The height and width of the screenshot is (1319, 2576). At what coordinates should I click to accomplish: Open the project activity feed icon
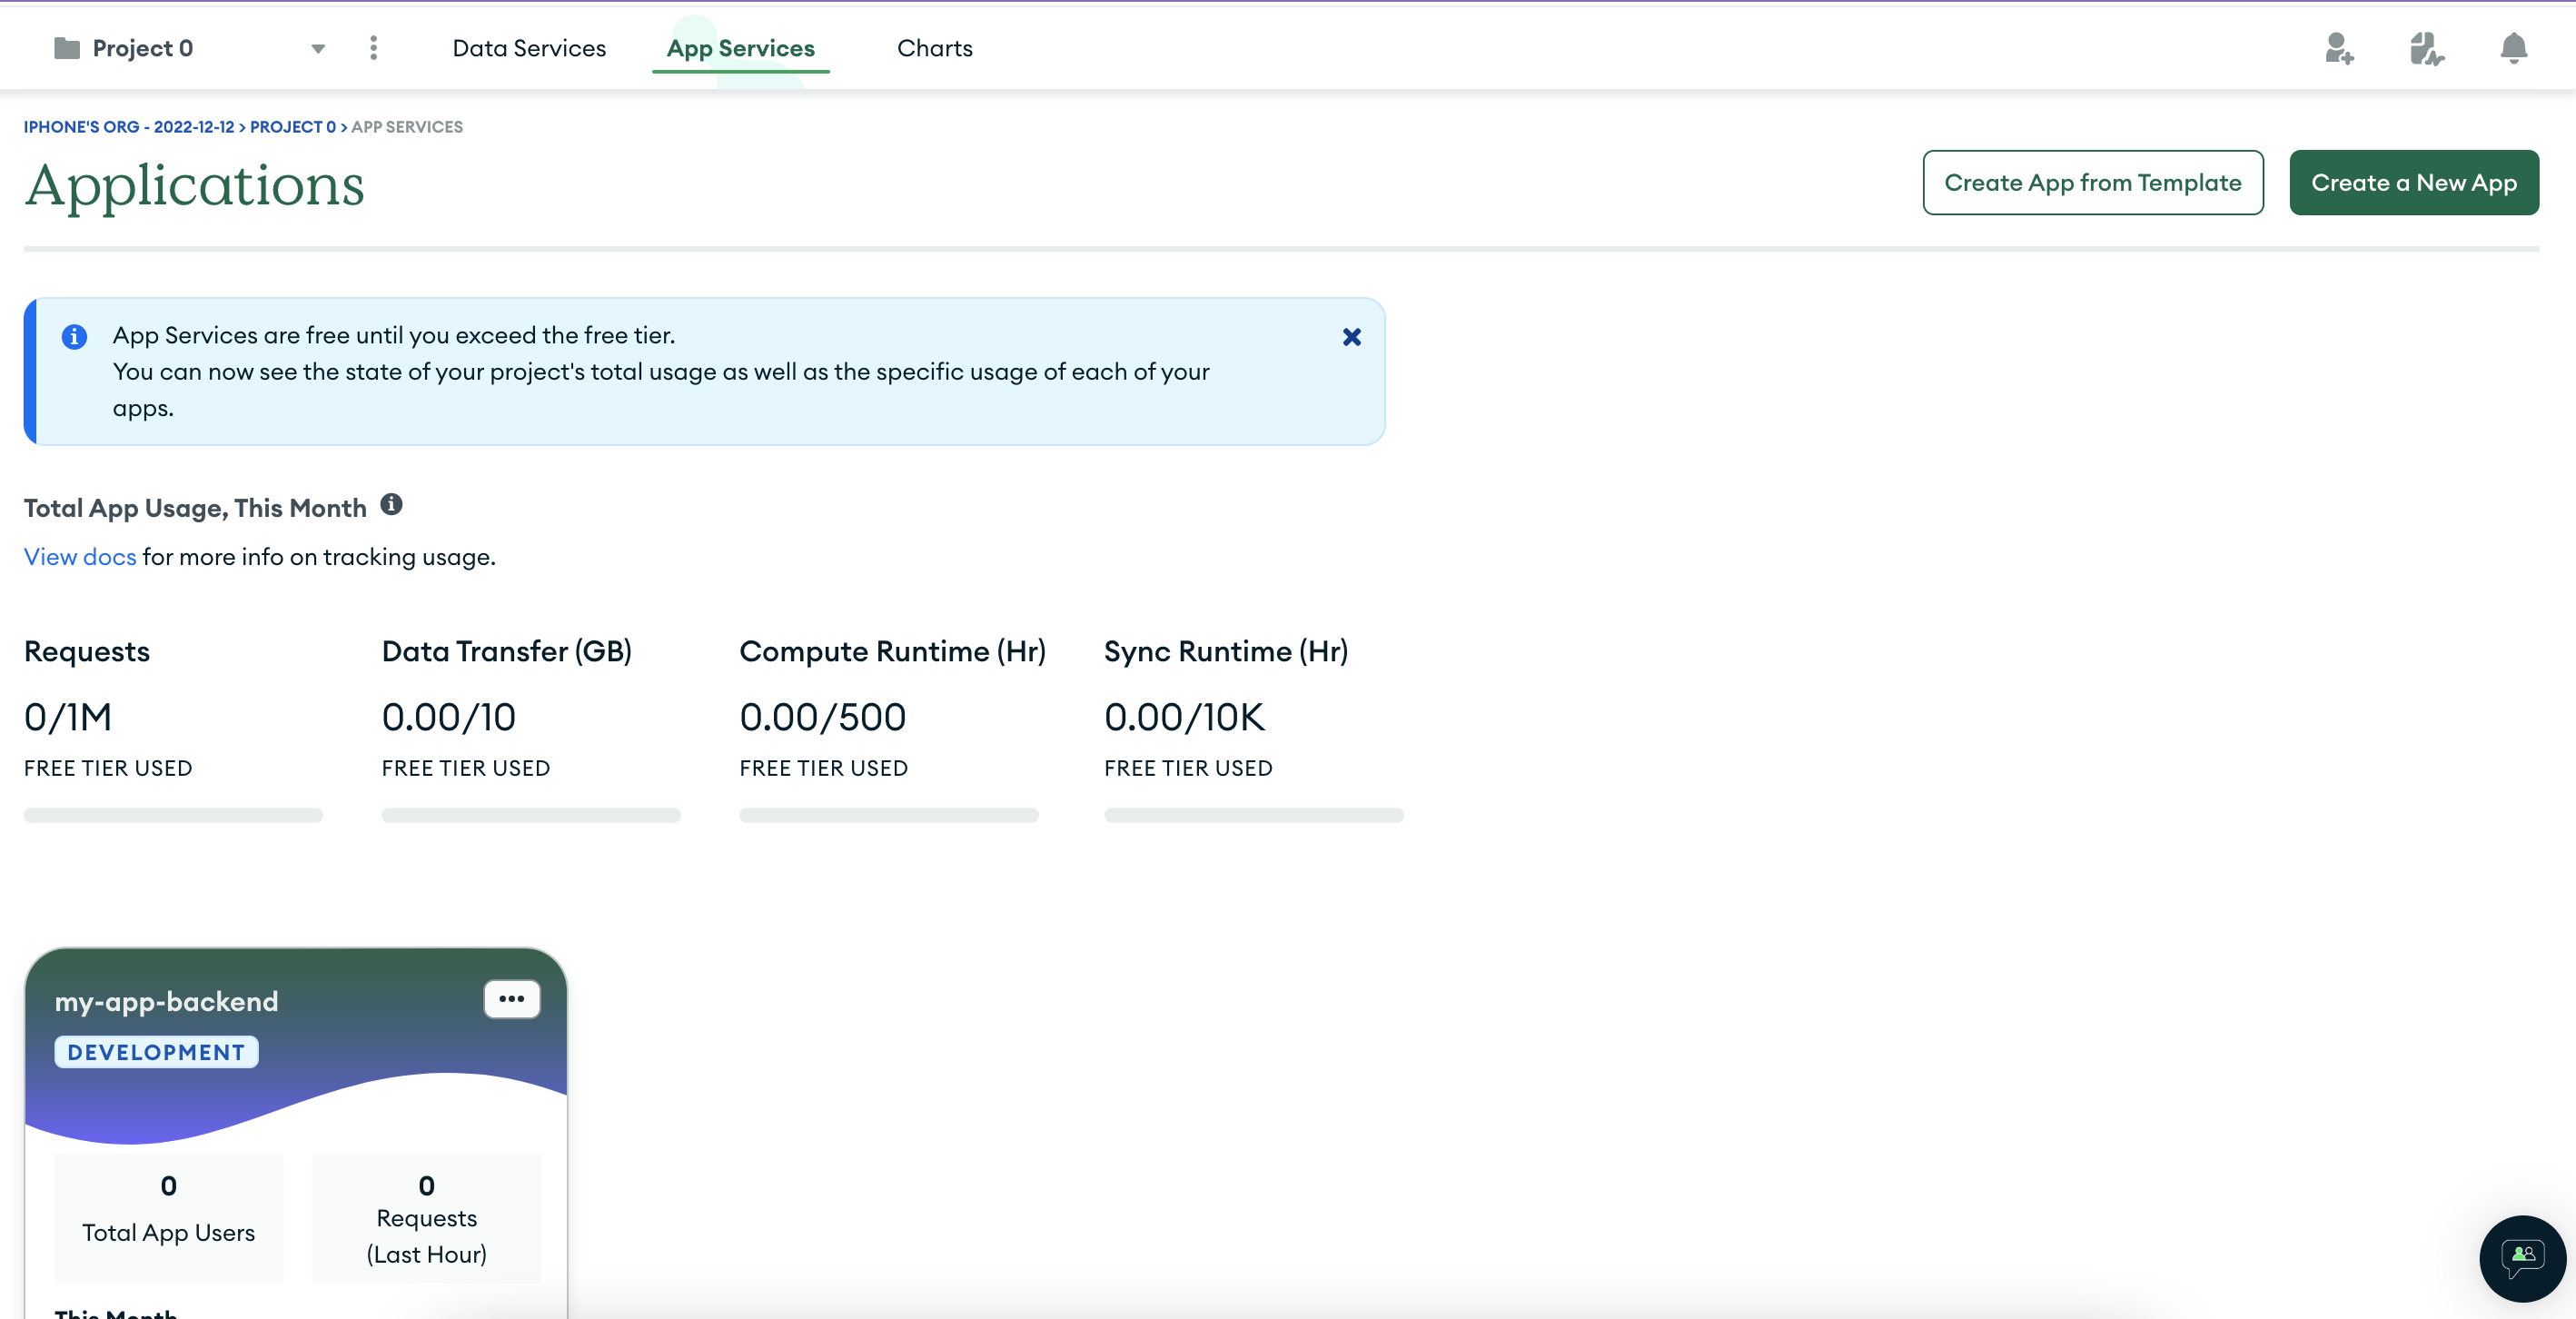(x=2426, y=48)
